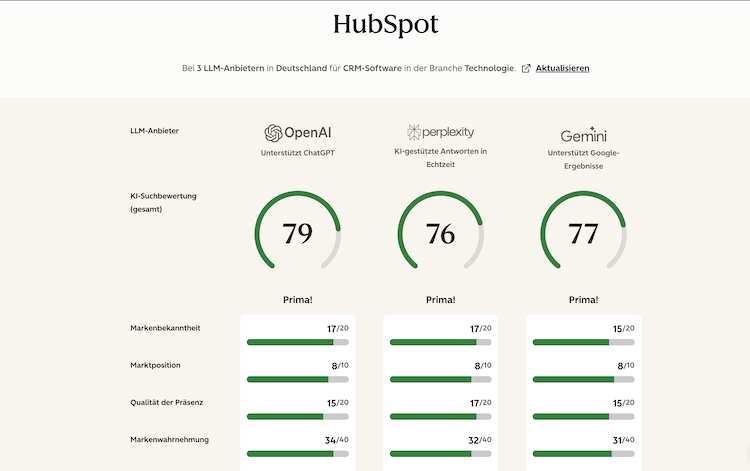Click the Prima! rating under OpenAI

pos(298,300)
